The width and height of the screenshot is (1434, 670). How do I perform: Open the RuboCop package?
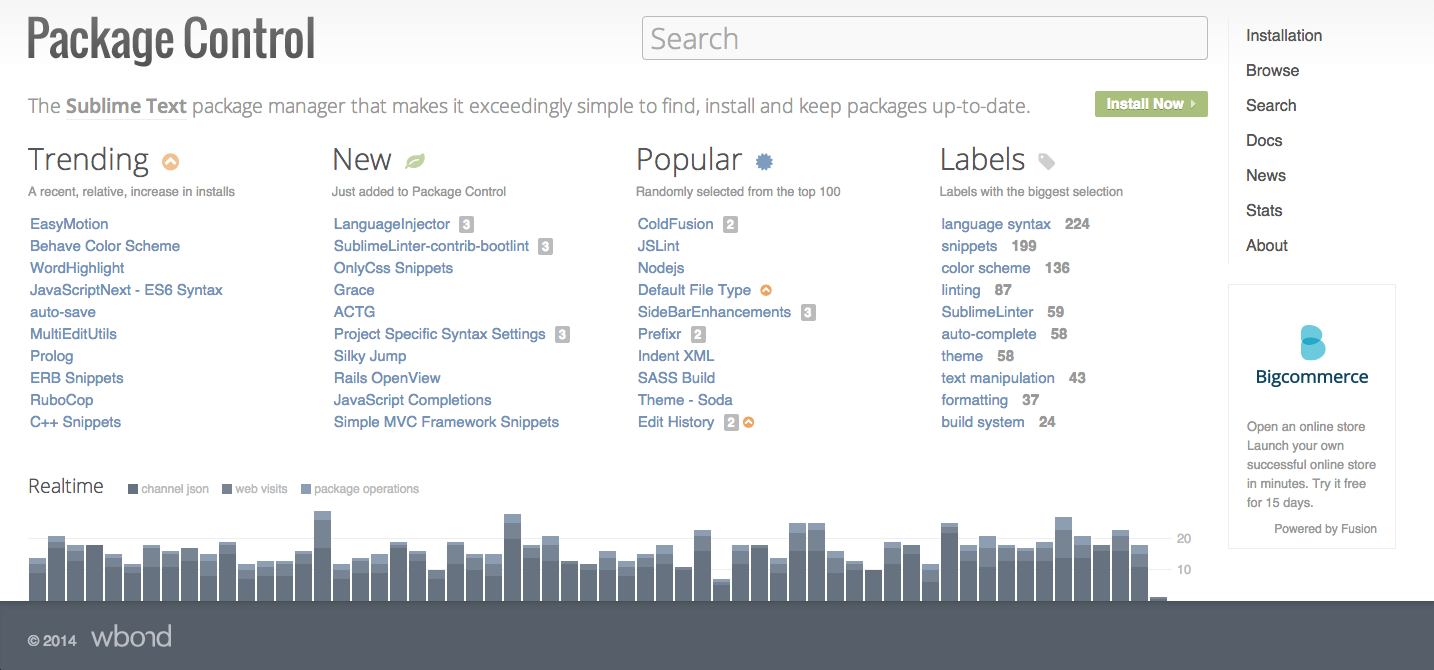pos(62,400)
